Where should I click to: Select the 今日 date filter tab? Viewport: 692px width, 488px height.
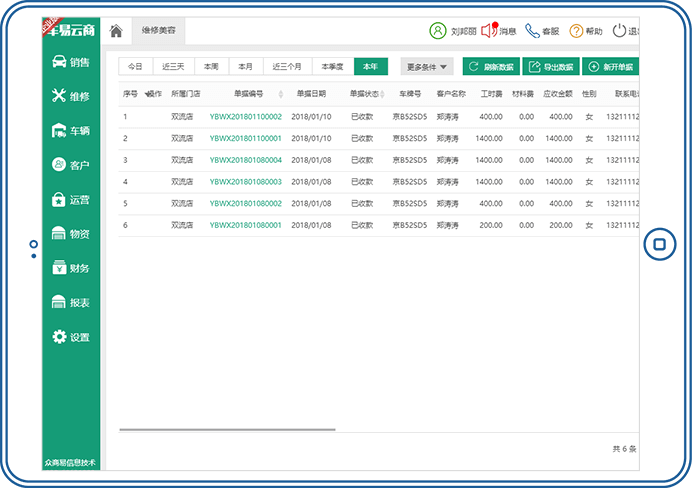(135, 67)
